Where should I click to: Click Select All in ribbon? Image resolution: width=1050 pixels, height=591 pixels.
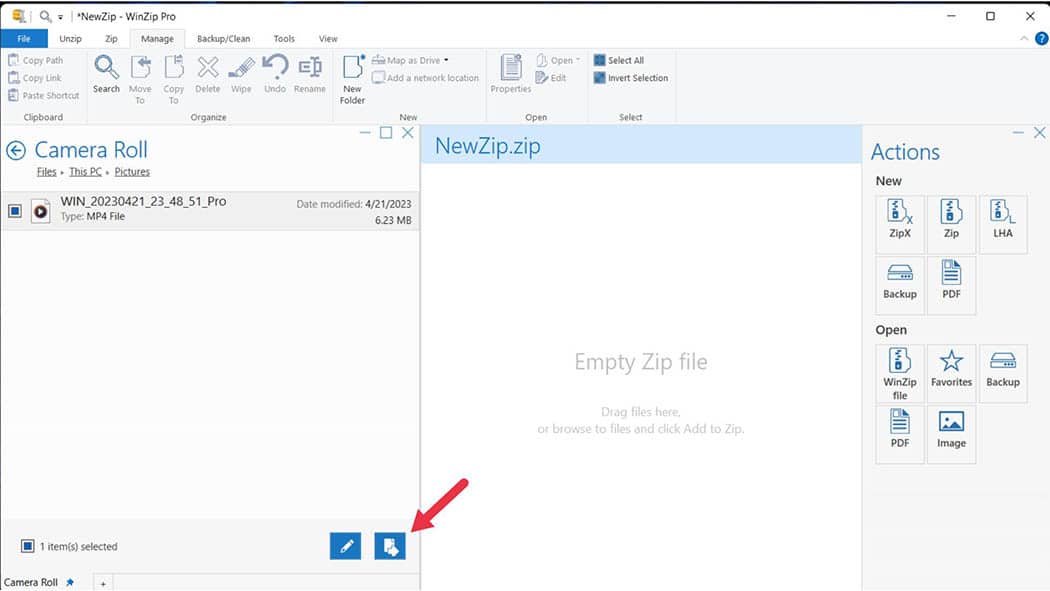point(619,60)
